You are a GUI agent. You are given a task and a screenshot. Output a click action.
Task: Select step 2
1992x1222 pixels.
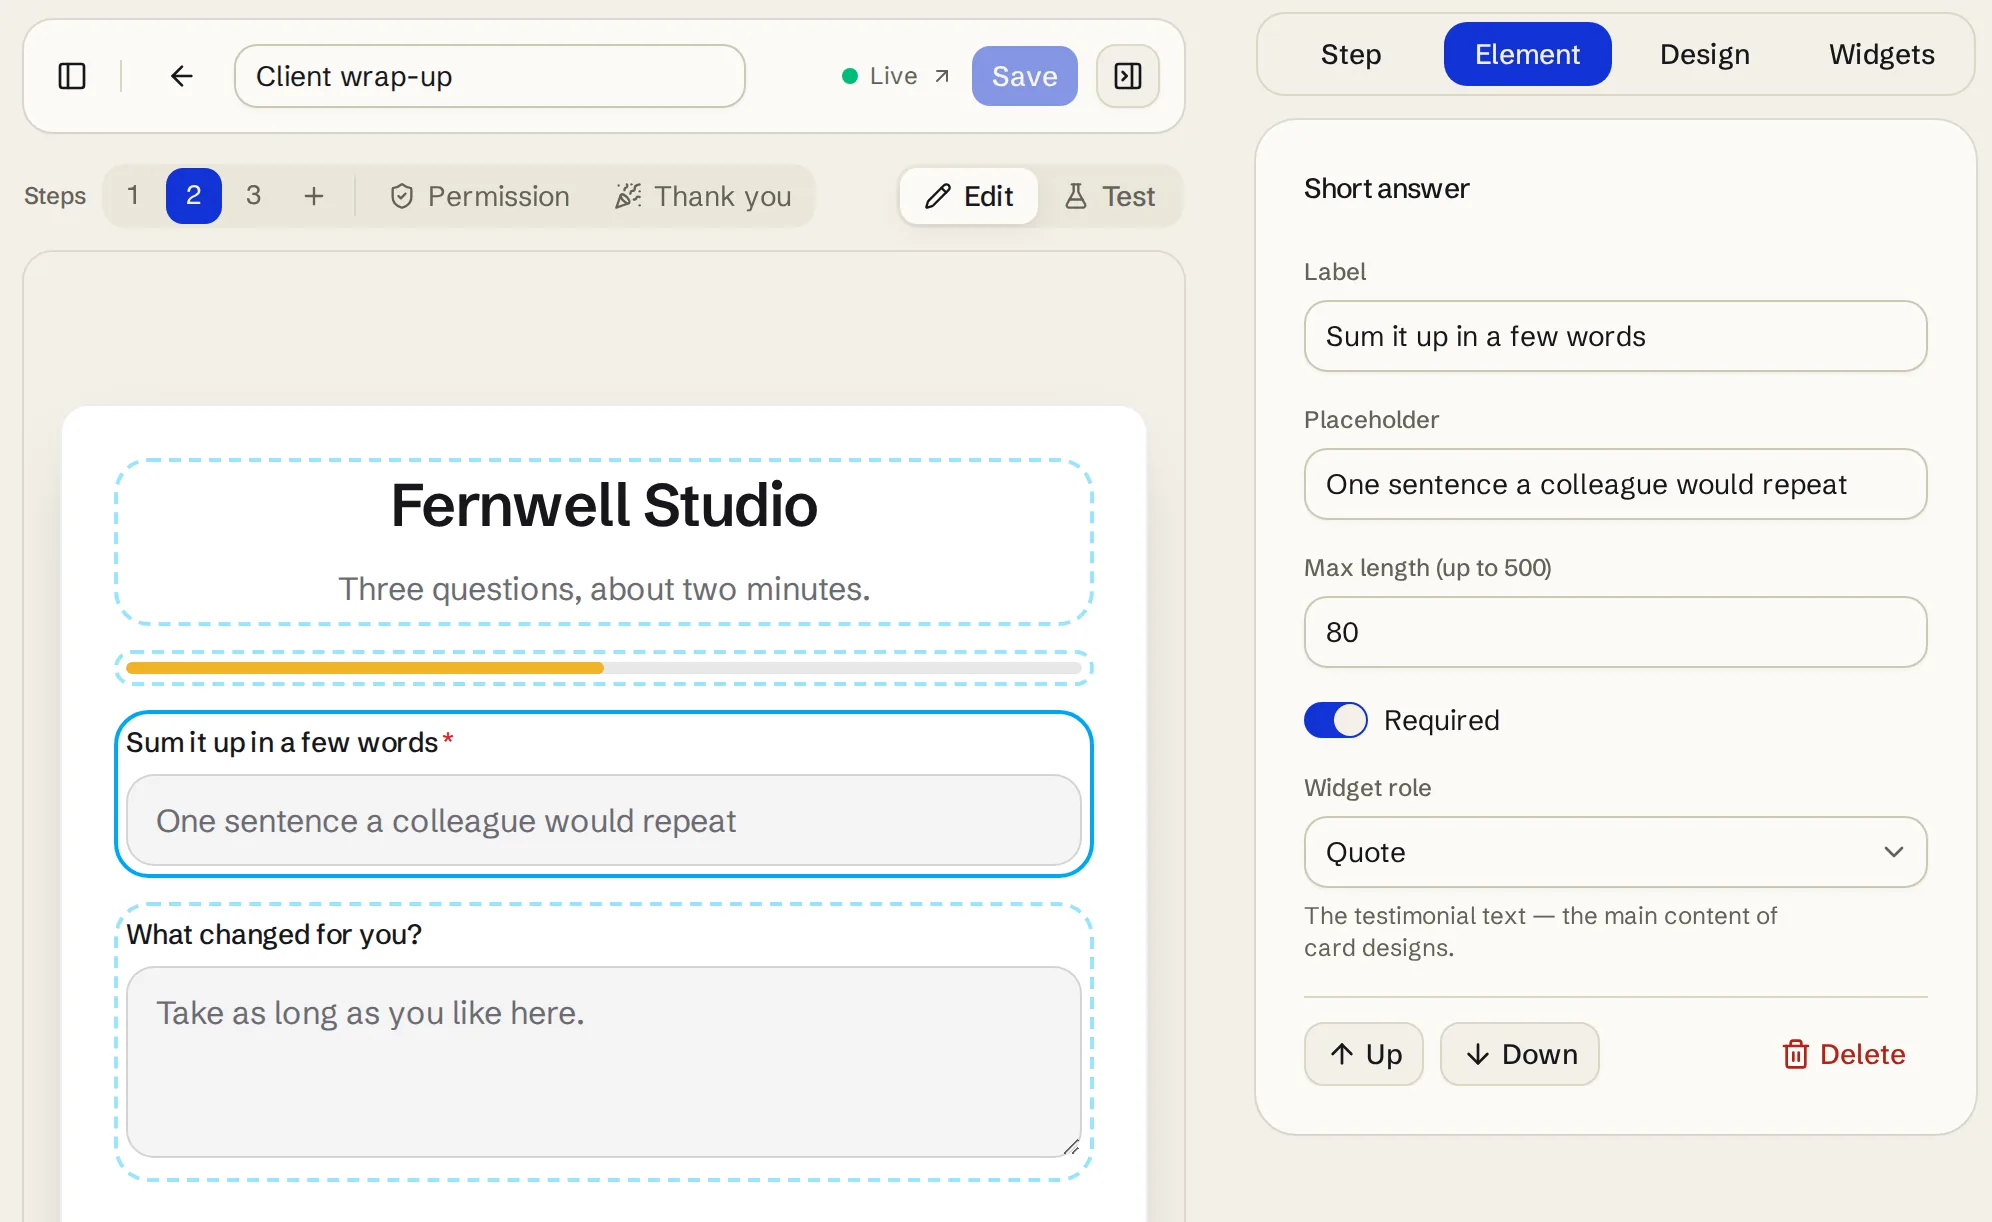point(194,196)
